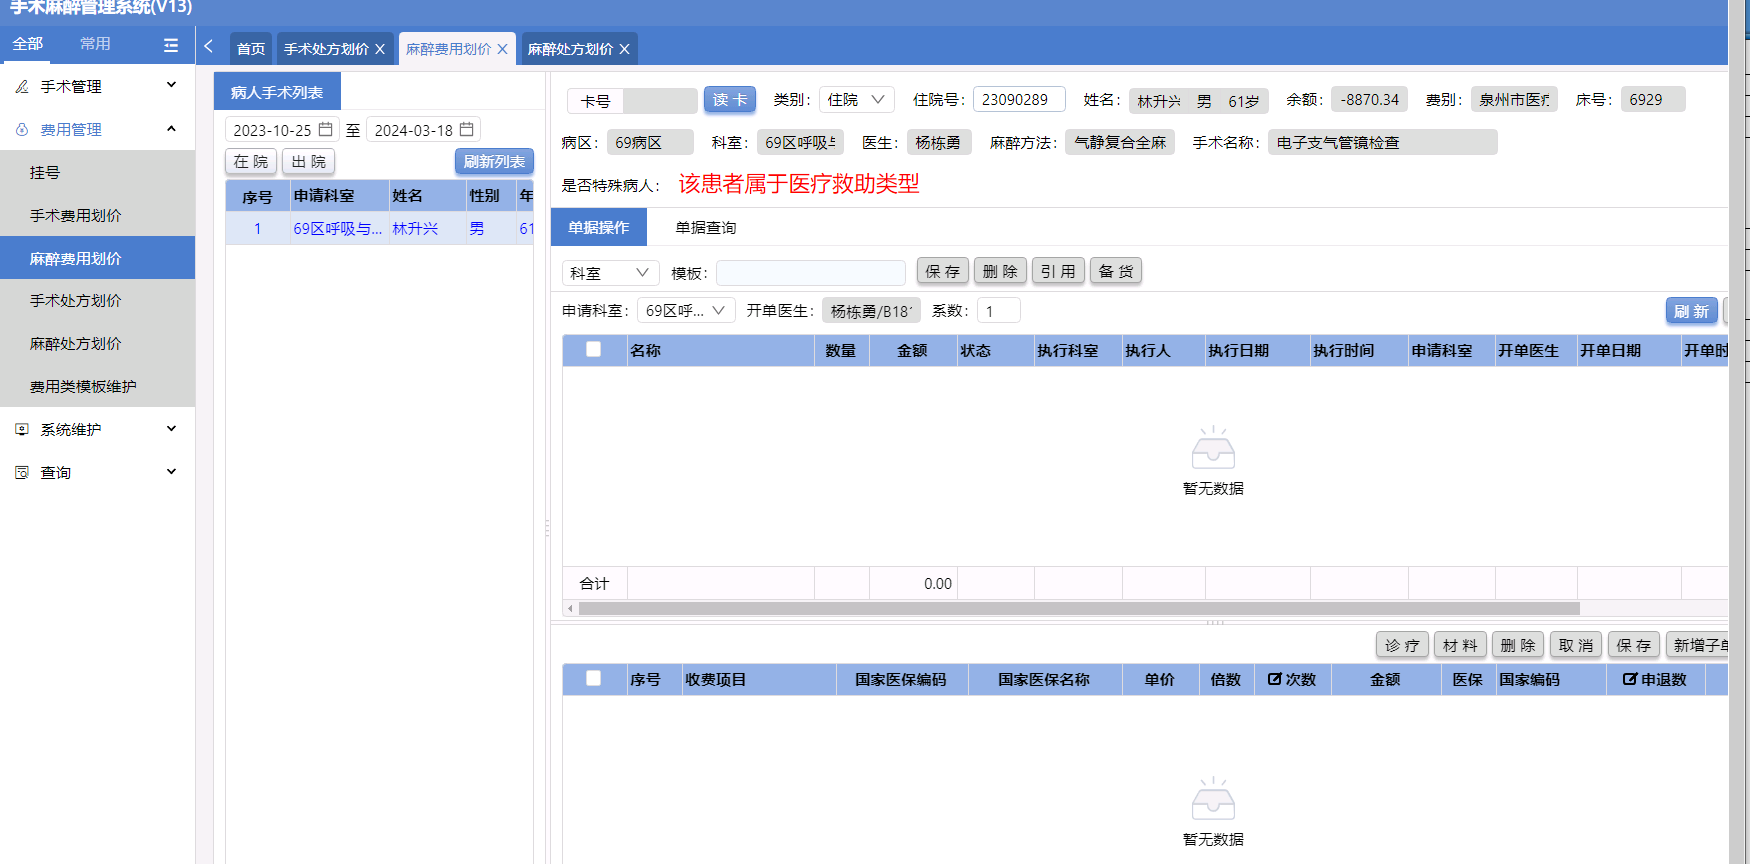
Task: Click the left arrow of the horizontal scrollbar
Action: 570,608
